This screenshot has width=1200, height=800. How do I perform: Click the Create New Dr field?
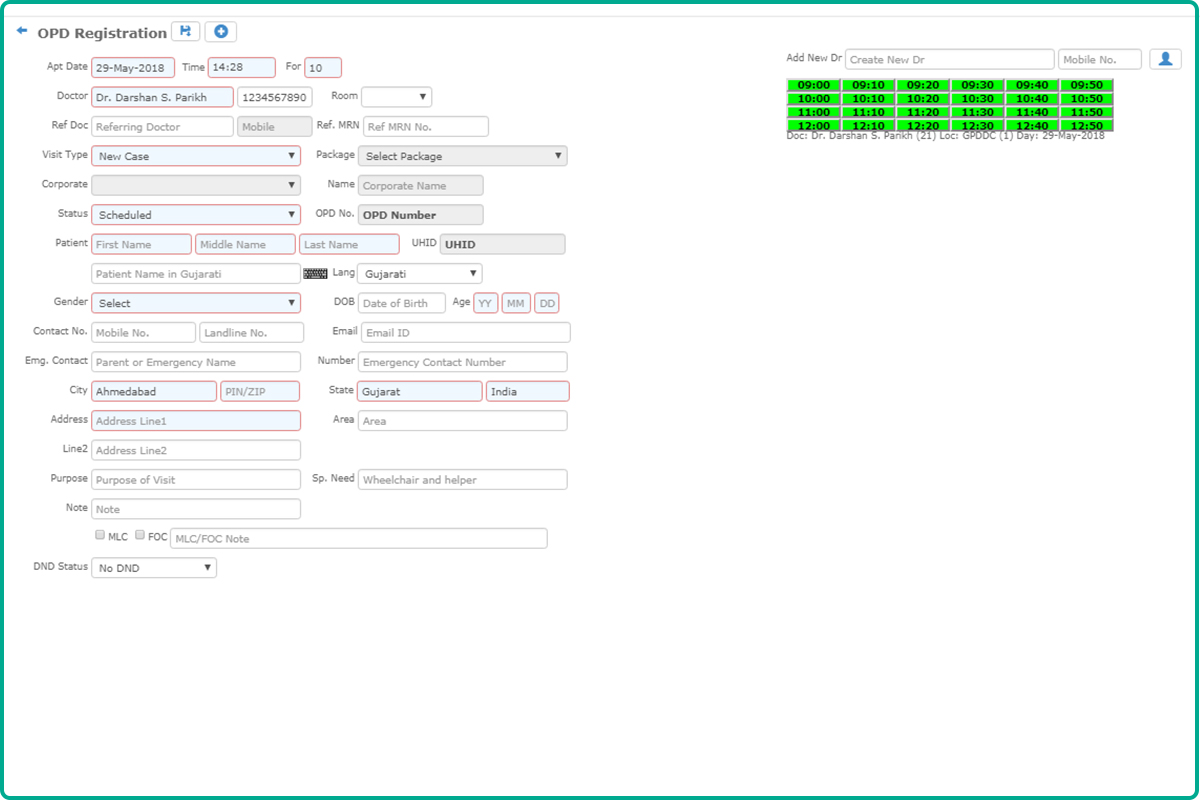point(949,60)
